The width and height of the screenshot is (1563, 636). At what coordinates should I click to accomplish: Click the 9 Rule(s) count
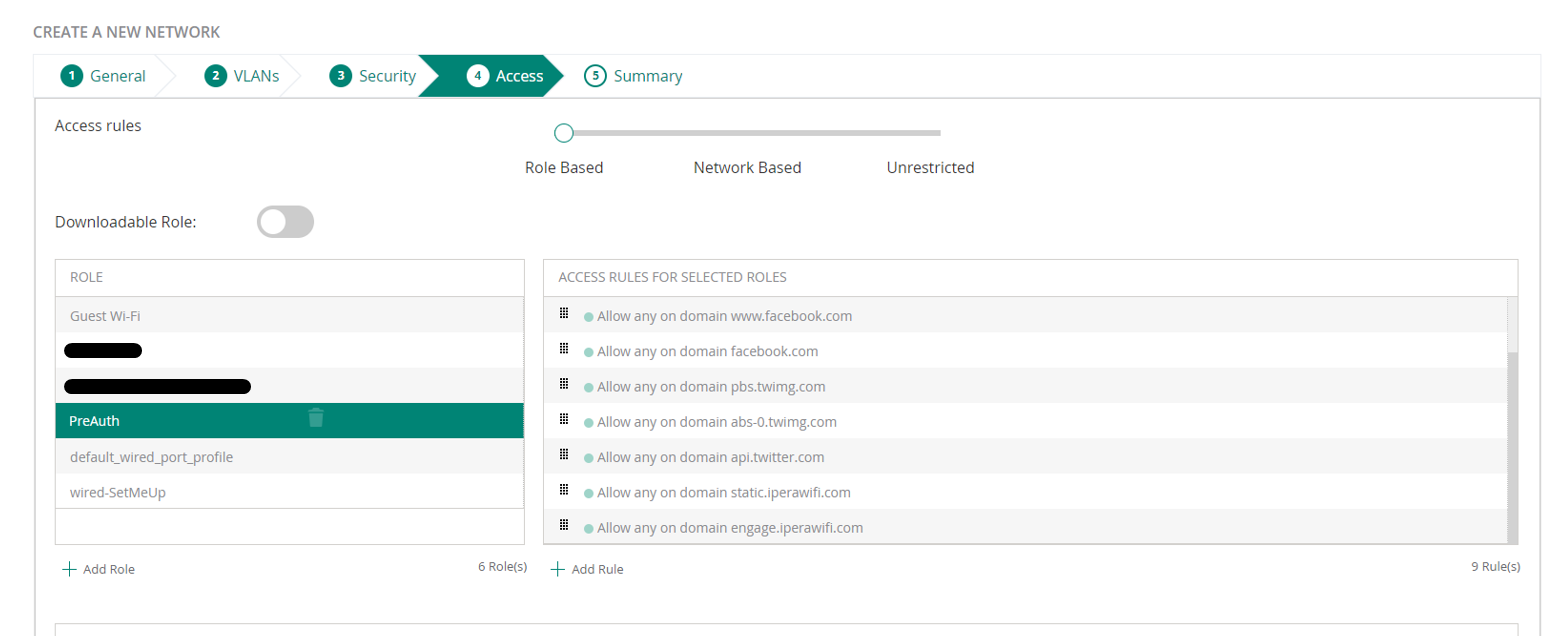pos(1496,567)
